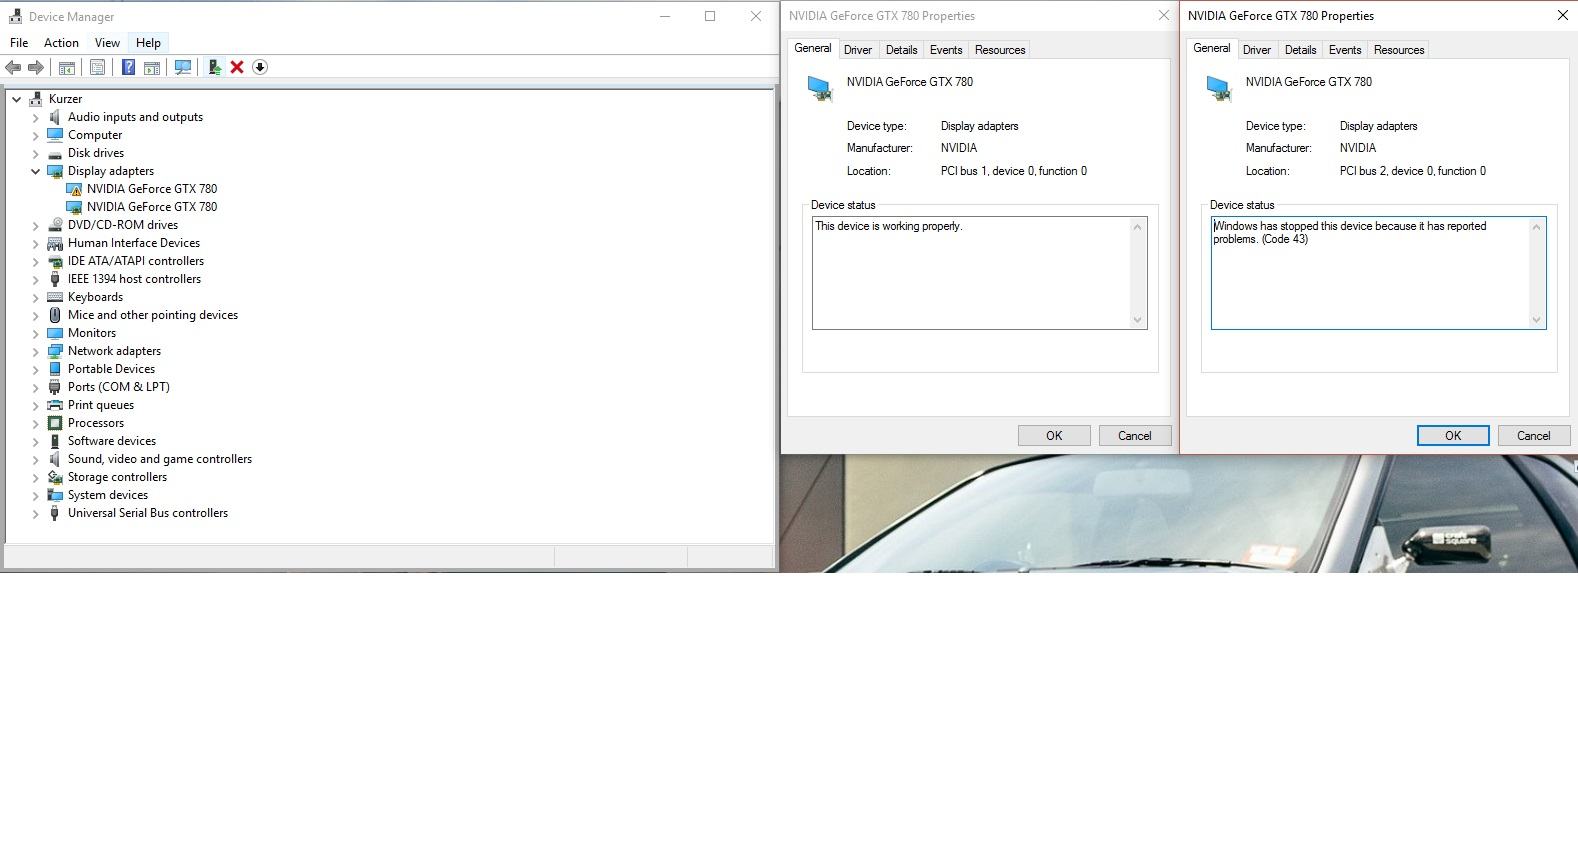1578x864 pixels.
Task: Click the Keyboards icon in device tree
Action: pos(55,297)
